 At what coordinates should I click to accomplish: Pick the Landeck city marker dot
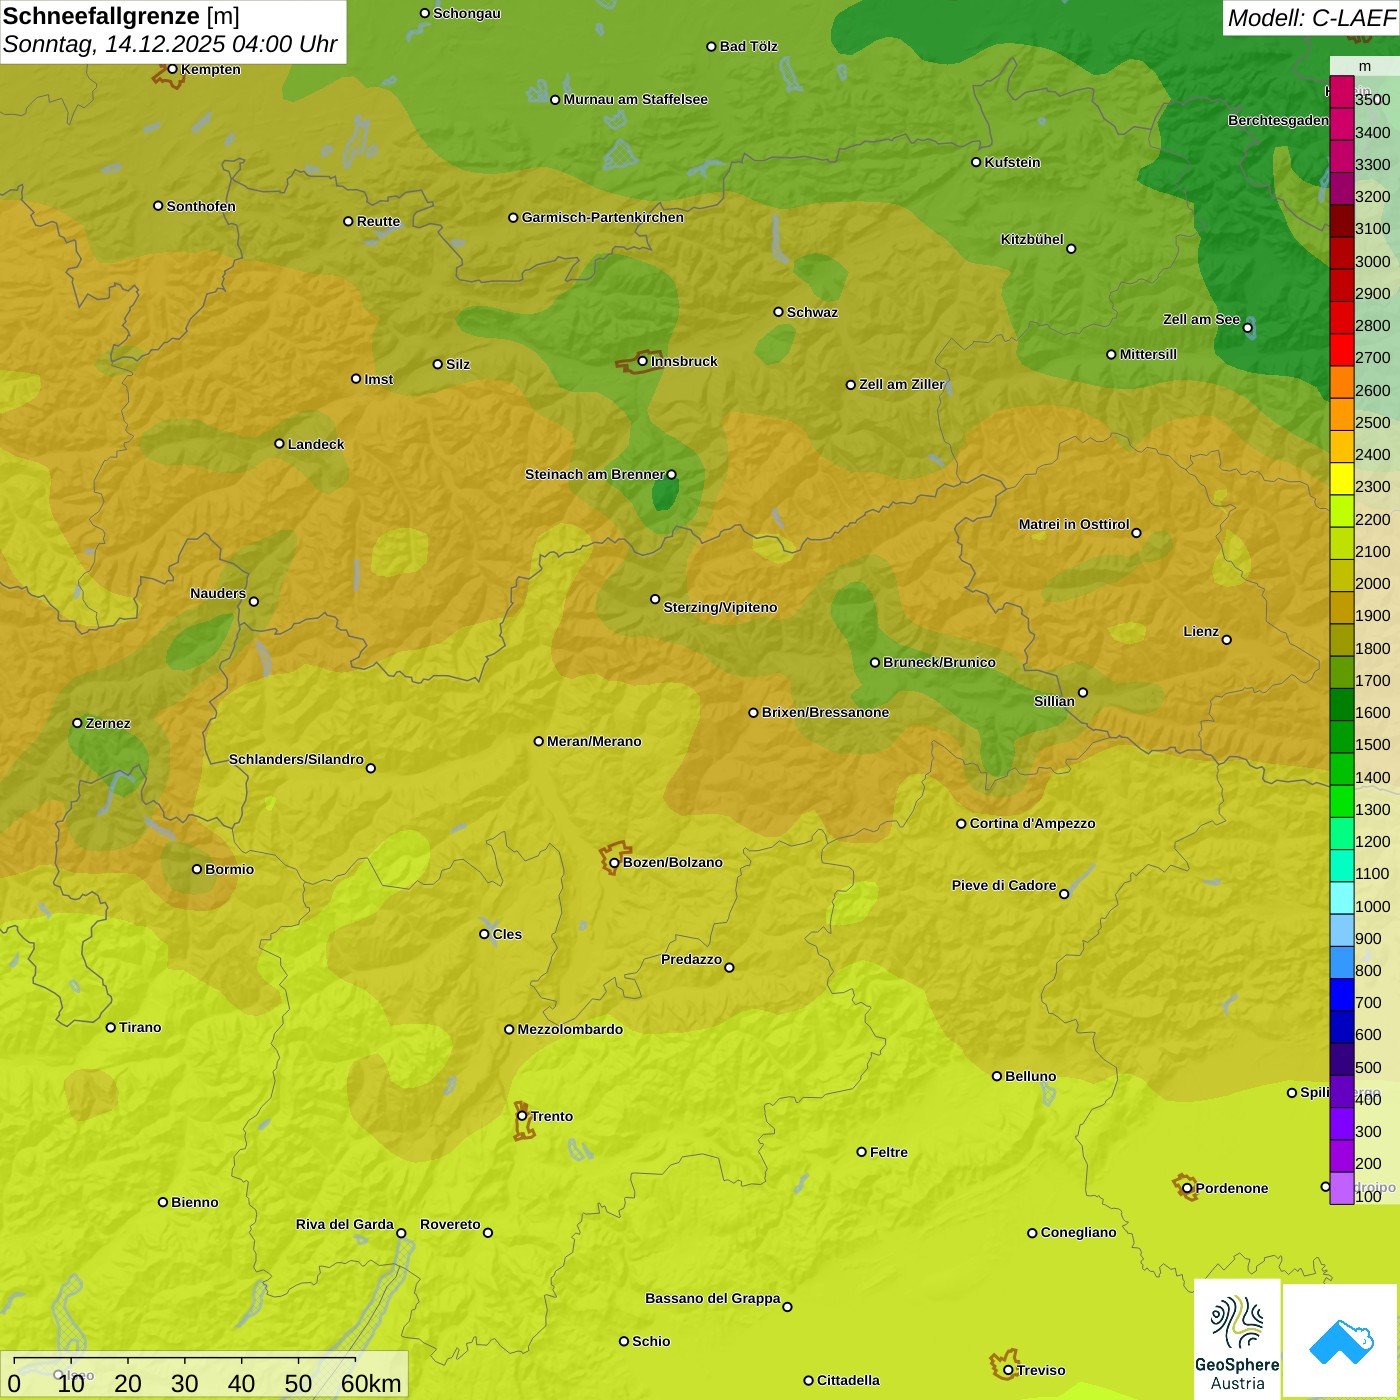279,444
